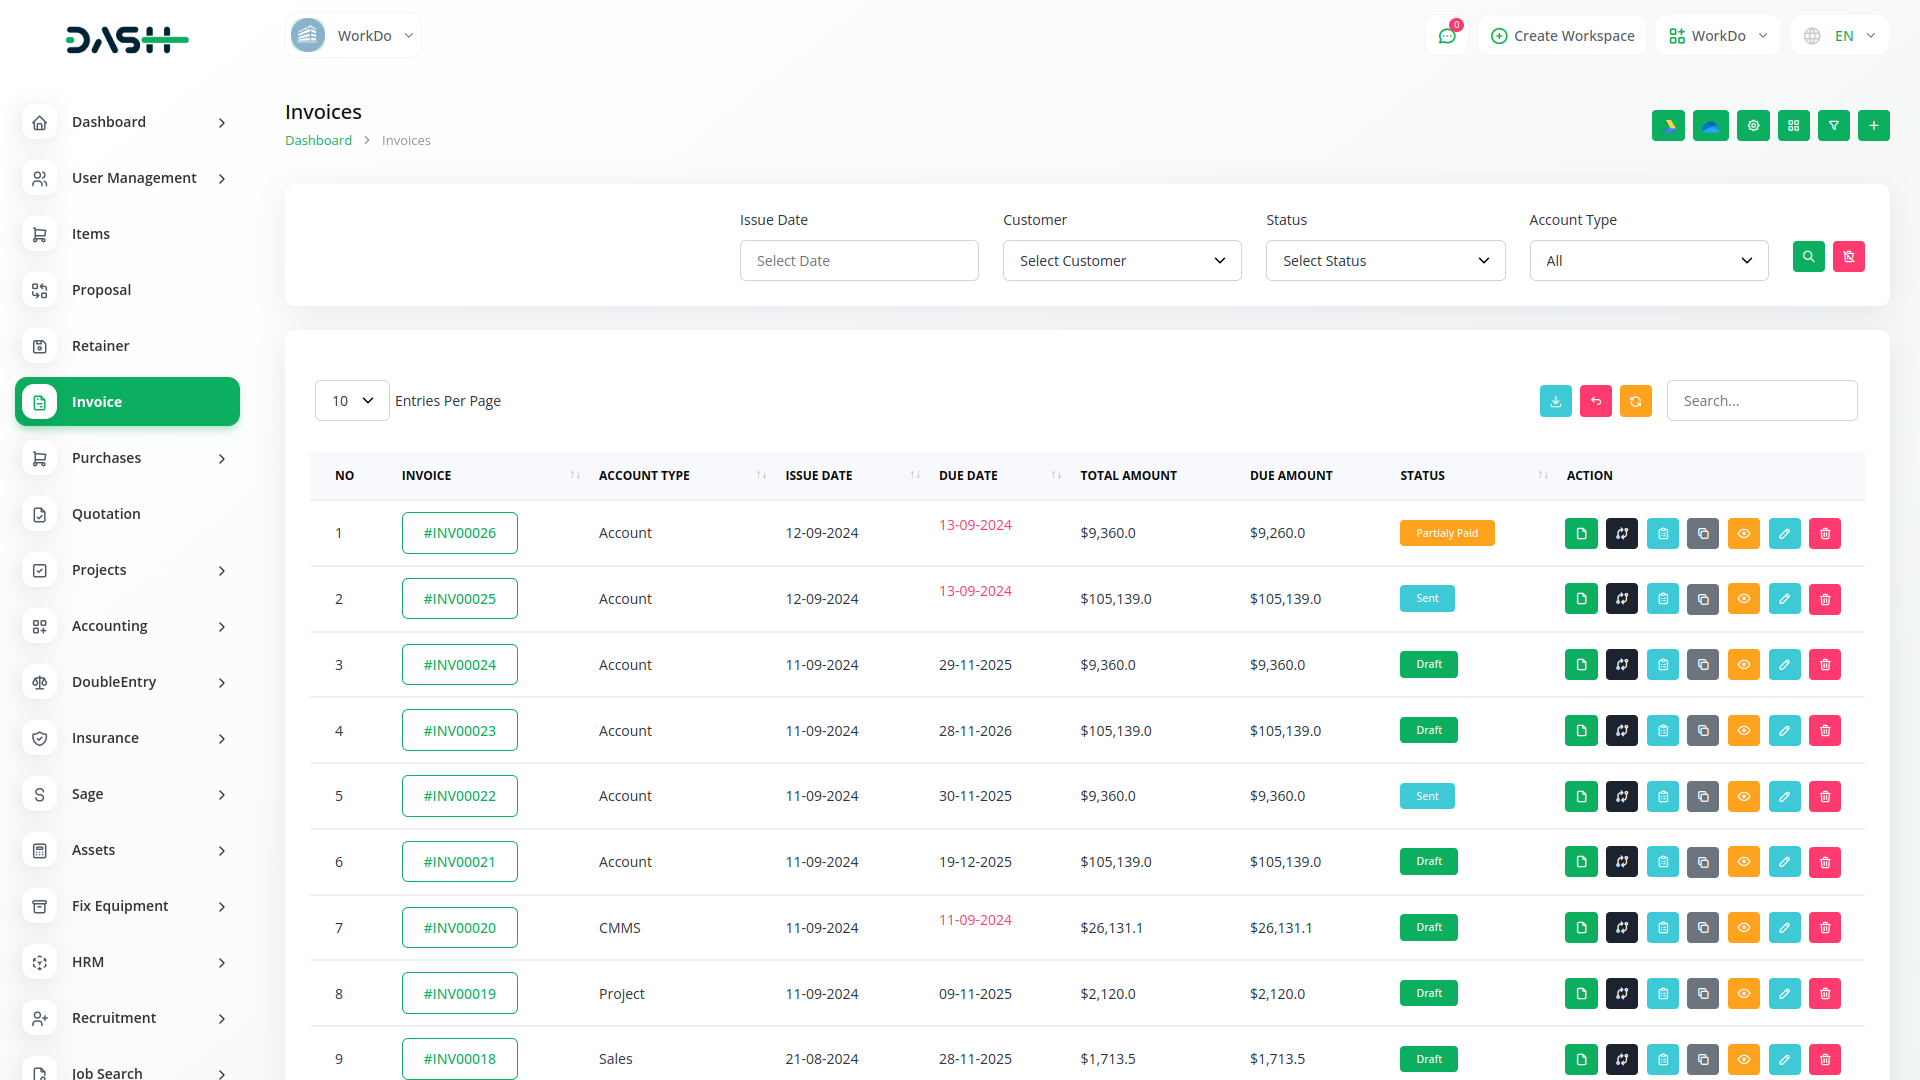The width and height of the screenshot is (1920, 1080).
Task: Open the Select Customer dropdown
Action: pyautogui.click(x=1121, y=260)
